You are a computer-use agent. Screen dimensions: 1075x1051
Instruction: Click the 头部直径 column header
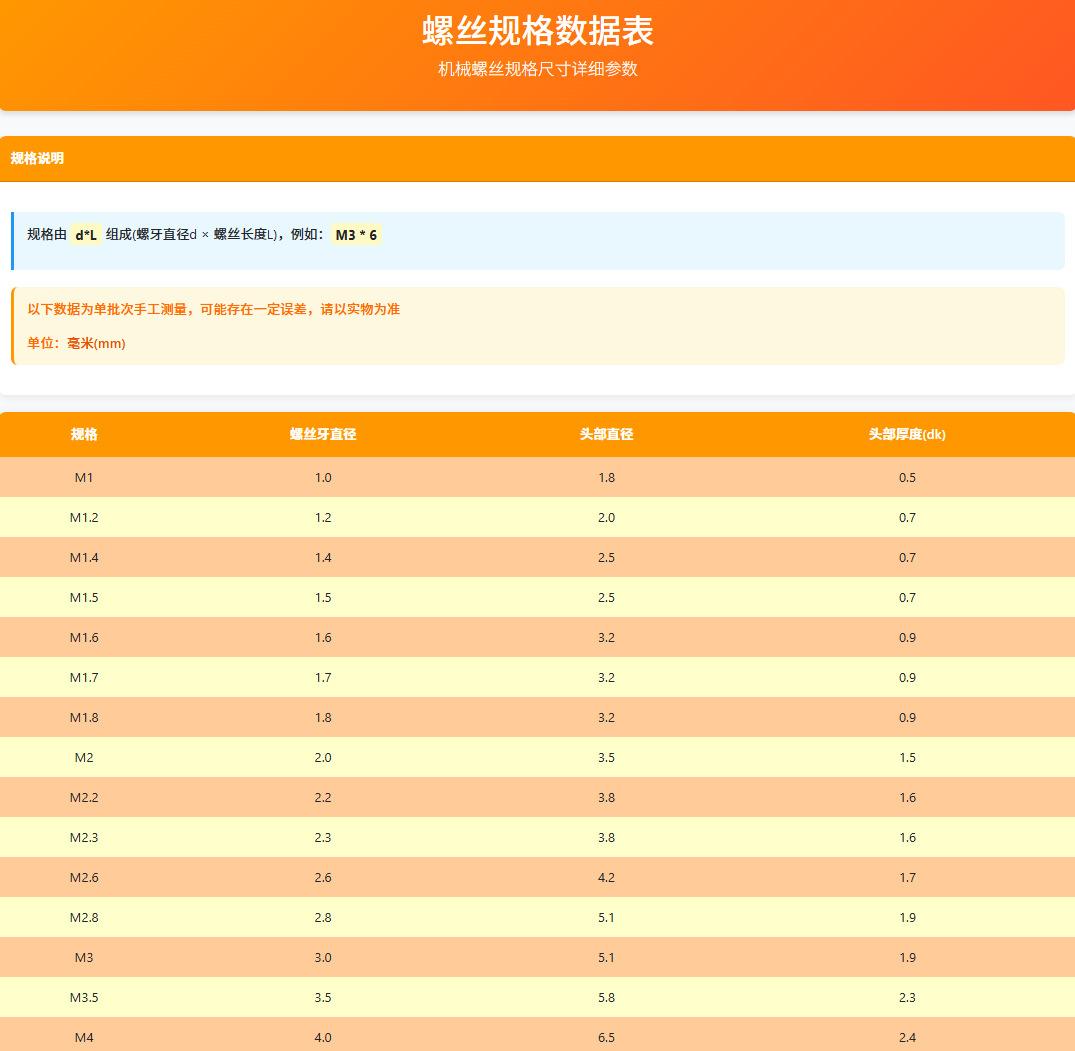pos(606,434)
